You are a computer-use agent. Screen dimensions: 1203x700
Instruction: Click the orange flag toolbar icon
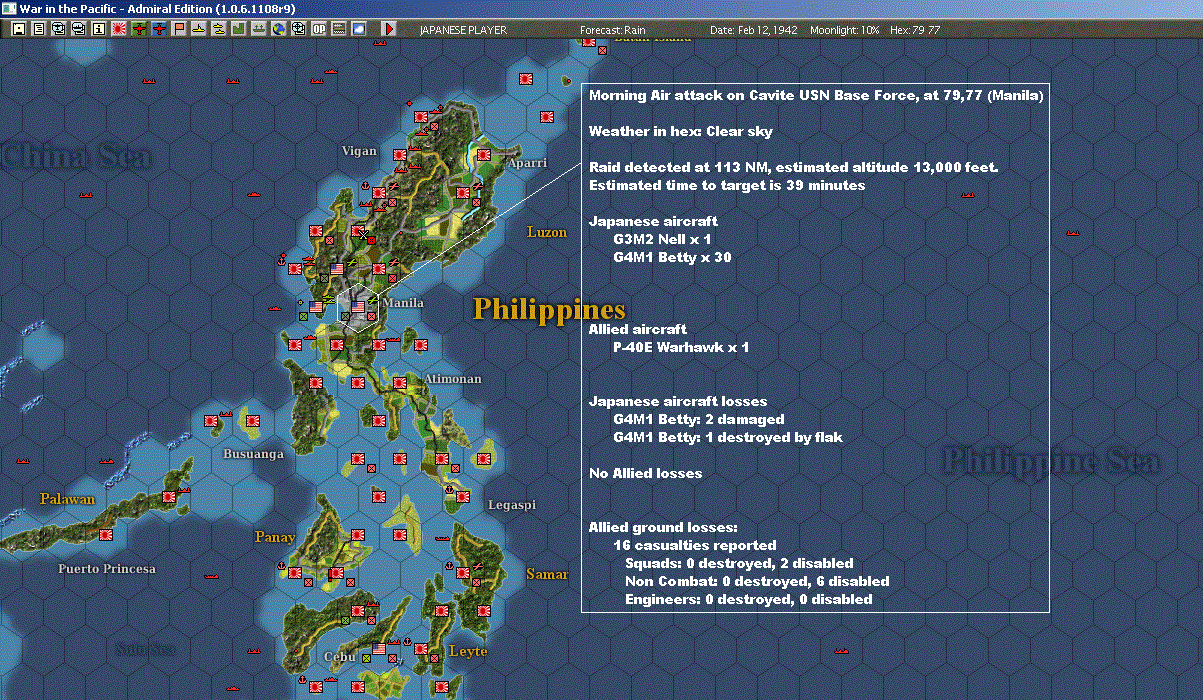180,30
